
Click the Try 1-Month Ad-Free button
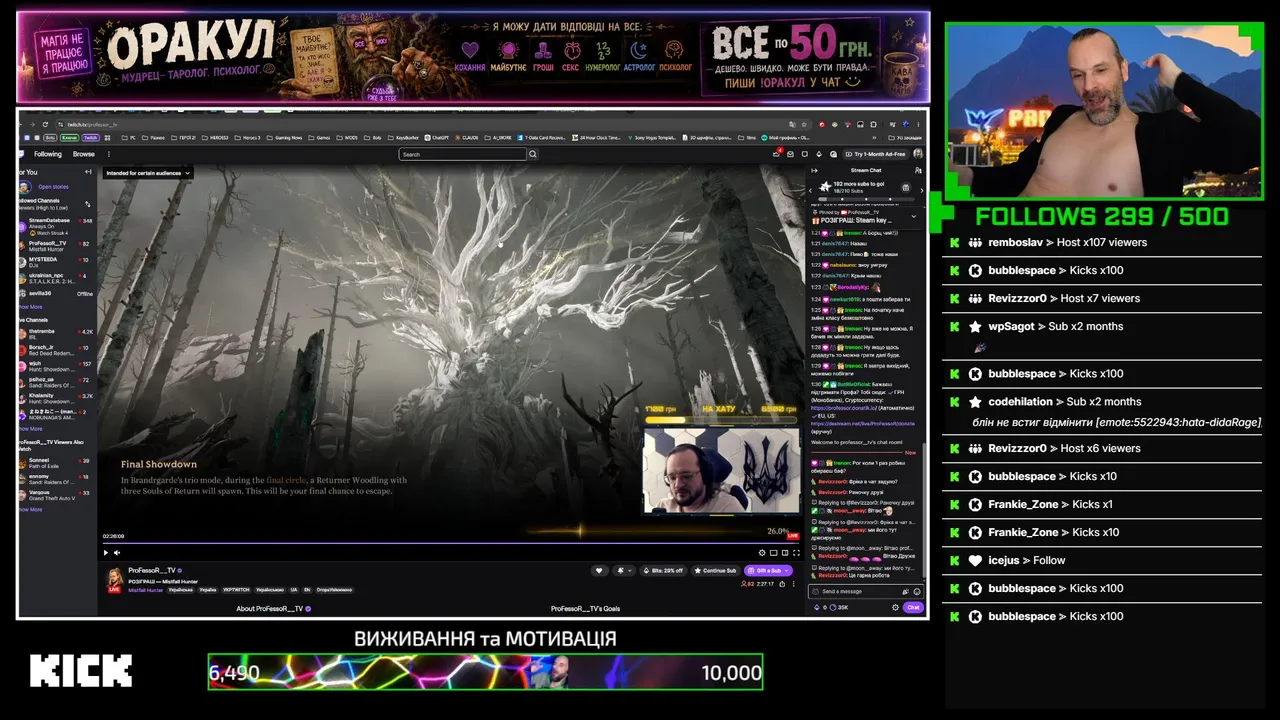tap(875, 154)
